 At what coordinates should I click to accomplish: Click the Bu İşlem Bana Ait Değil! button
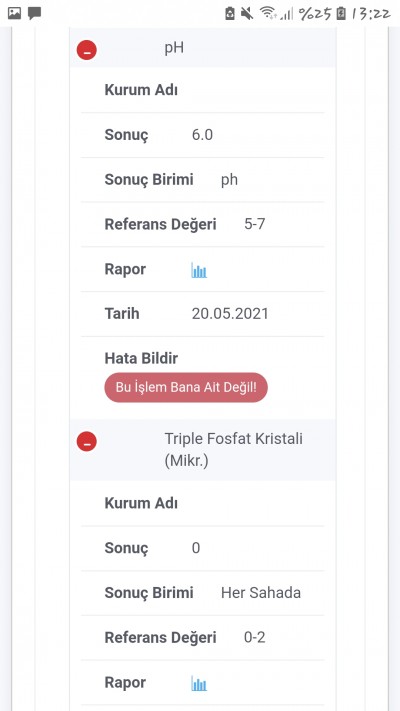(186, 387)
